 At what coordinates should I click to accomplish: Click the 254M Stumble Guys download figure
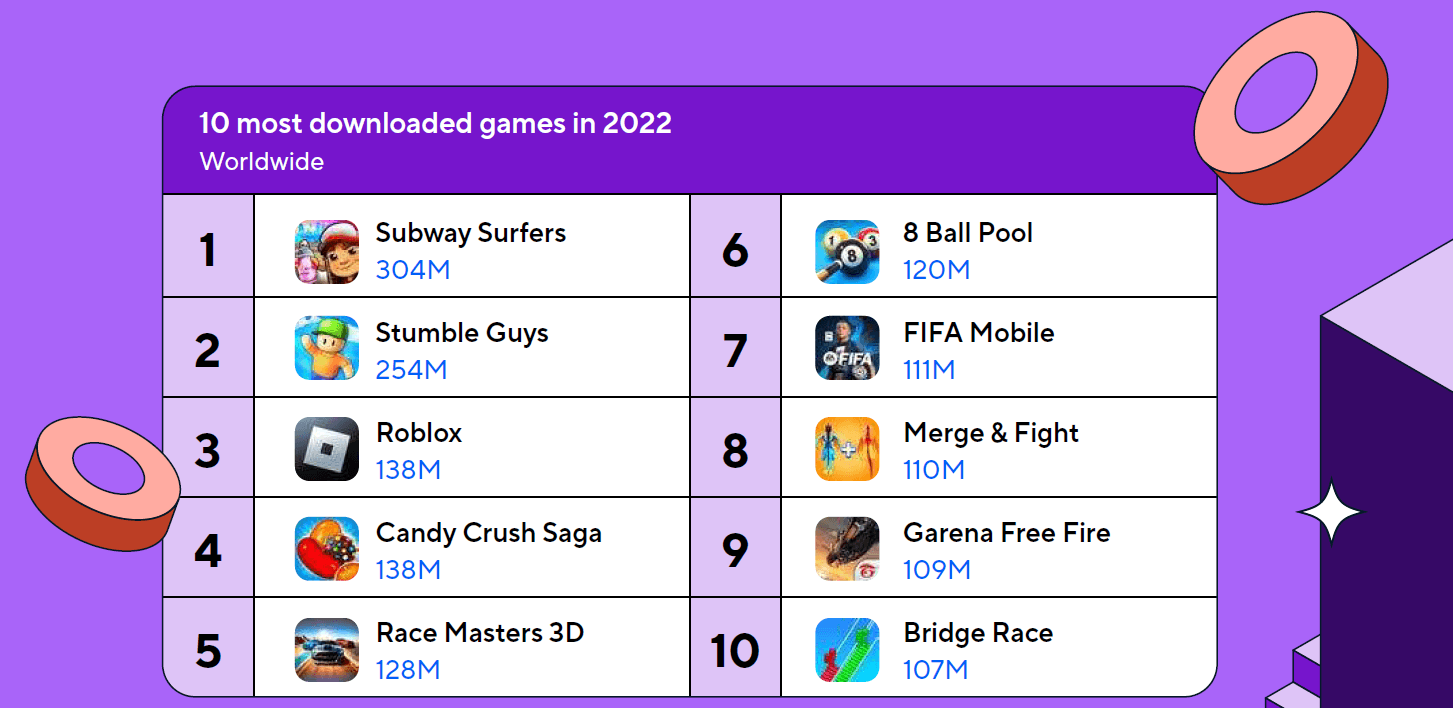click(411, 370)
